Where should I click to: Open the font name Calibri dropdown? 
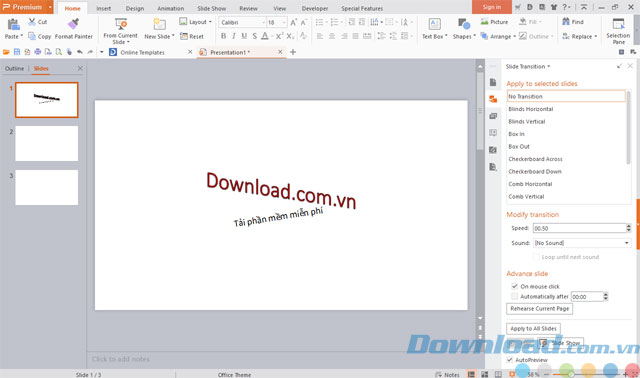point(263,22)
